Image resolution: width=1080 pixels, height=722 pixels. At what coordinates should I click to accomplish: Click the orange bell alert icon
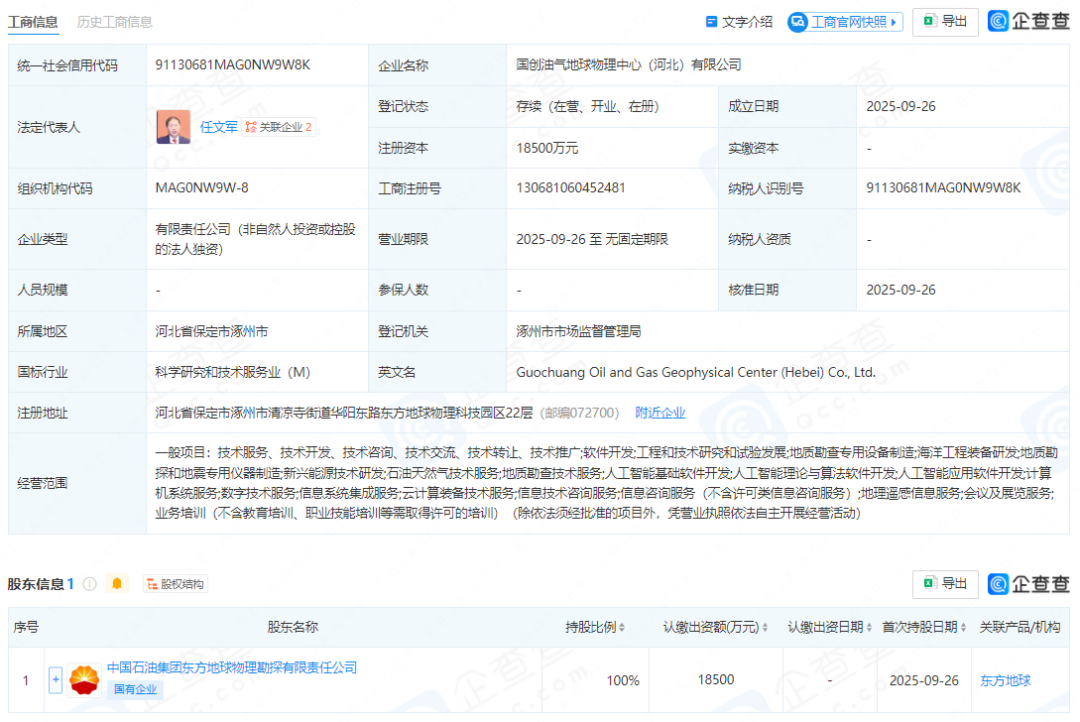tap(118, 584)
